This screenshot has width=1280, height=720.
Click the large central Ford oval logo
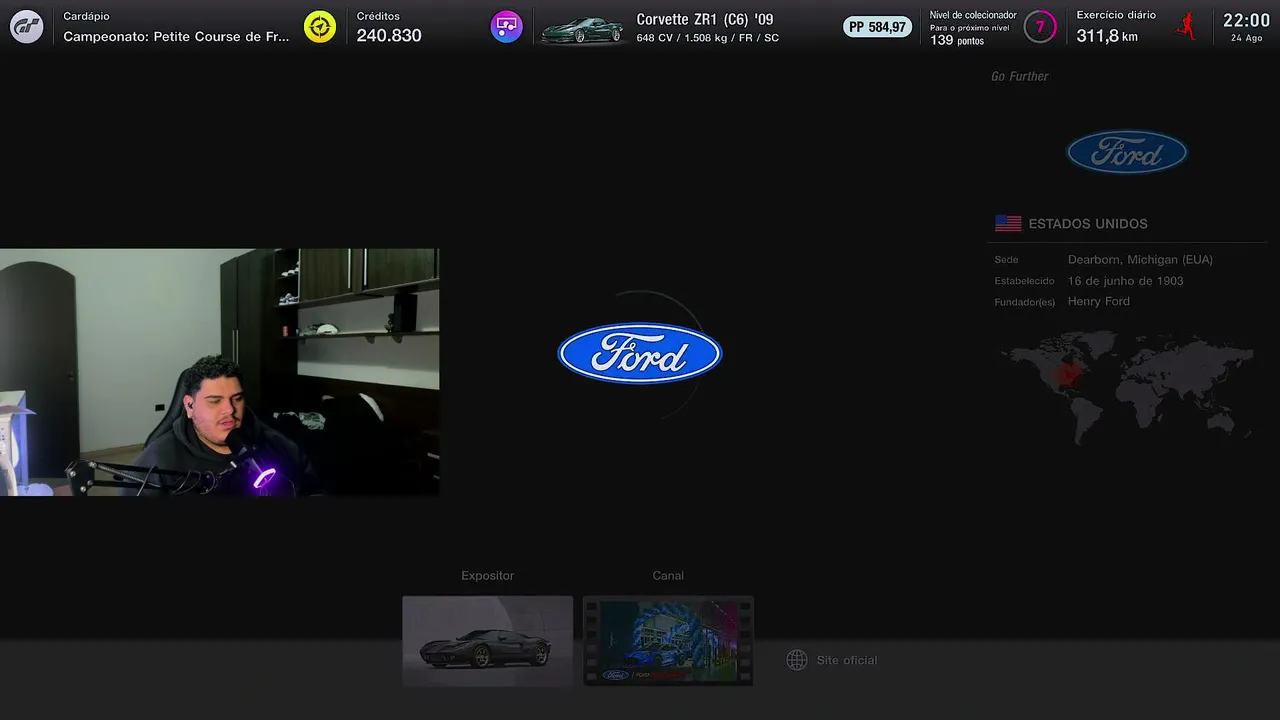tap(640, 353)
